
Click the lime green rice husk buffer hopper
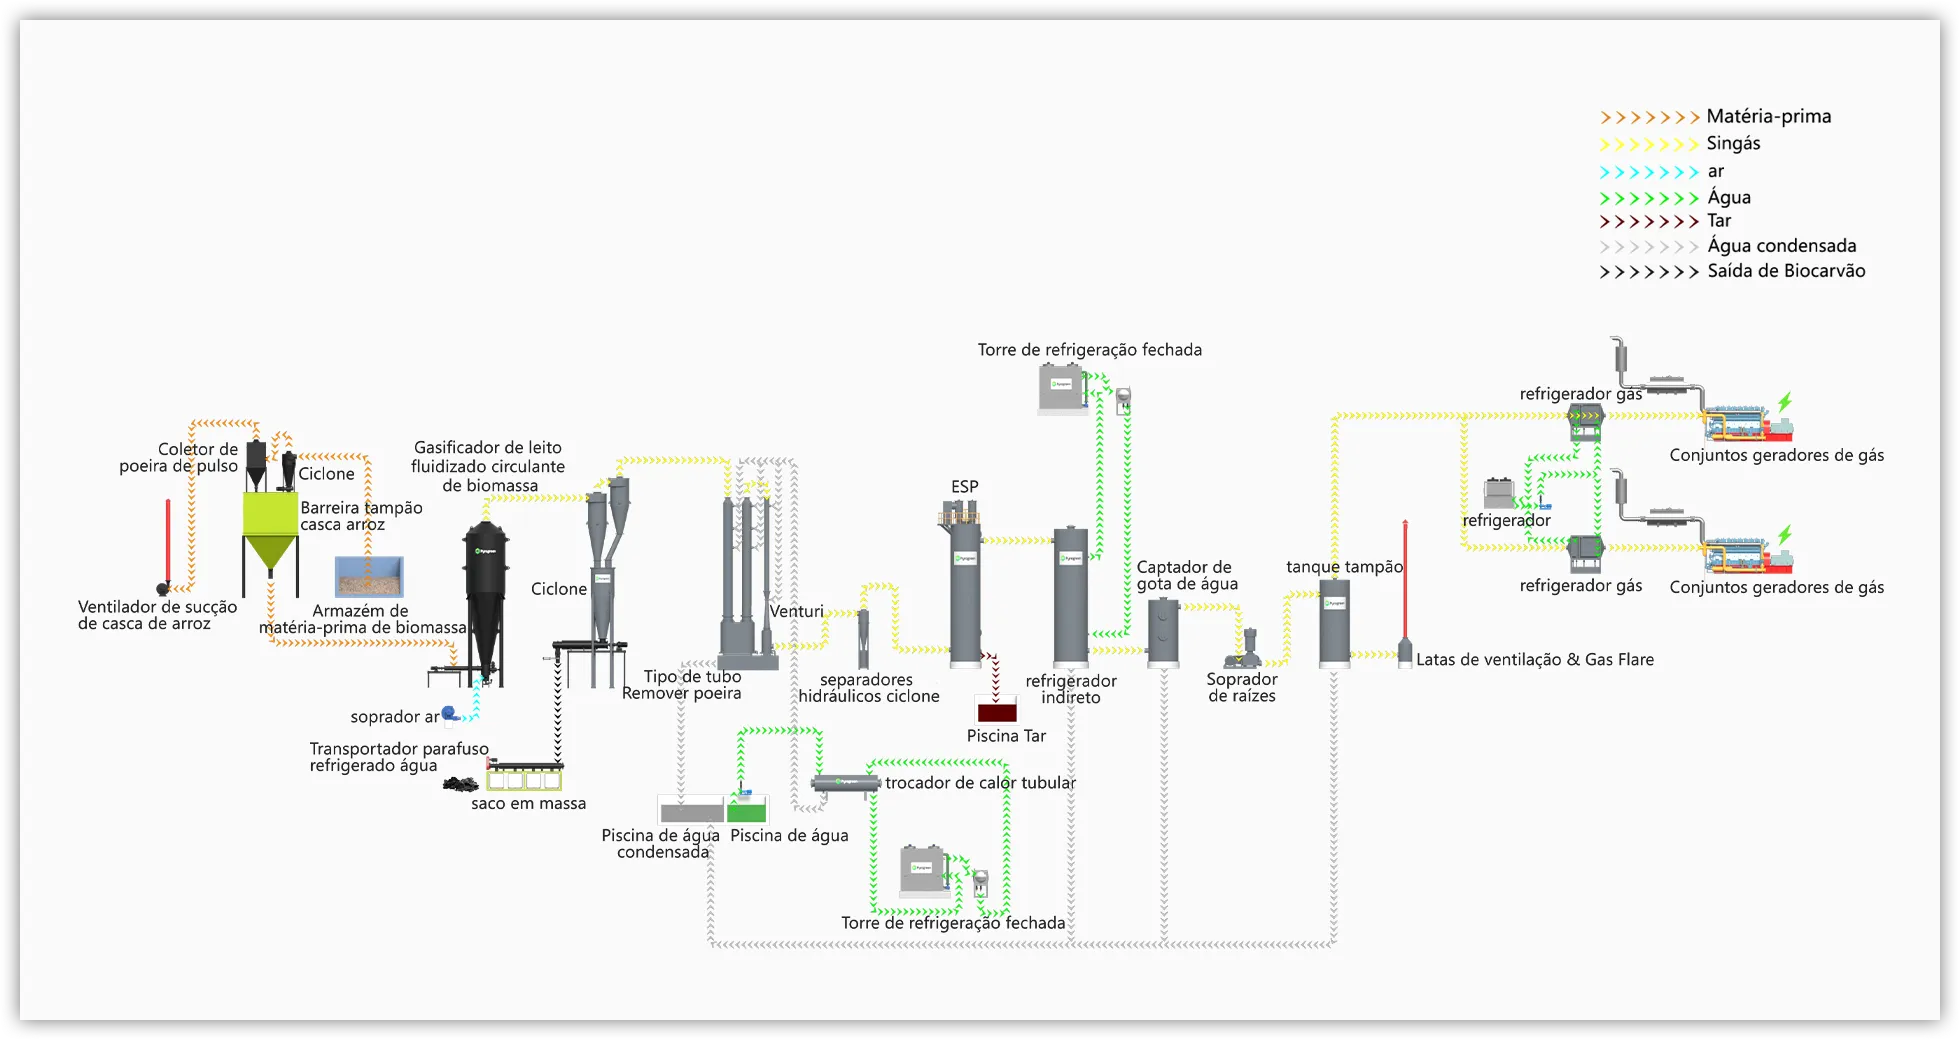(x=270, y=530)
